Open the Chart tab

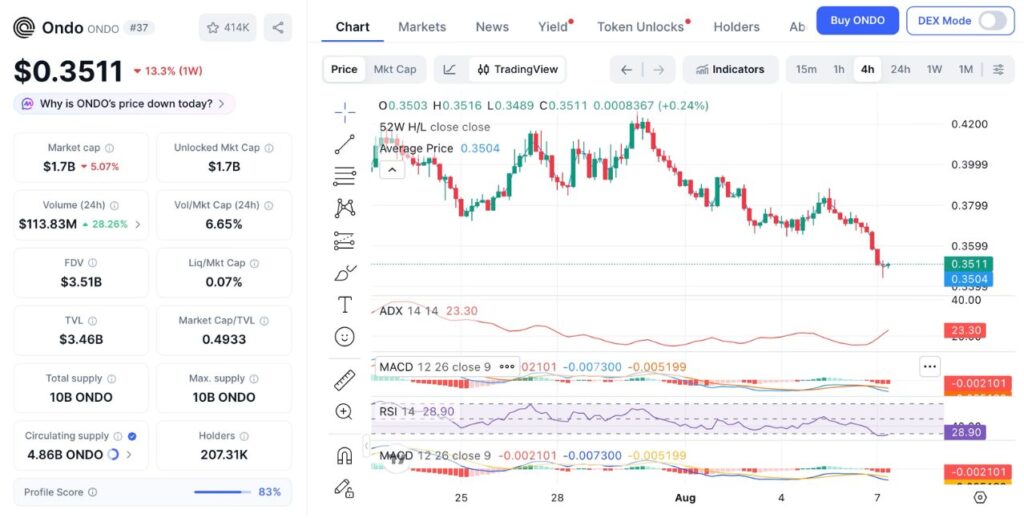tap(352, 27)
